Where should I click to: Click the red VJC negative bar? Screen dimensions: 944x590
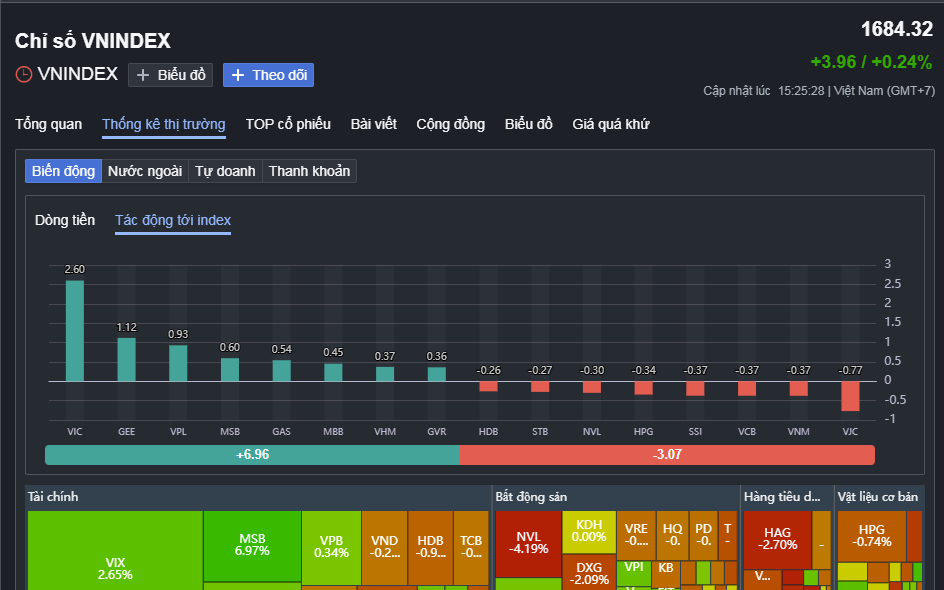[x=850, y=396]
